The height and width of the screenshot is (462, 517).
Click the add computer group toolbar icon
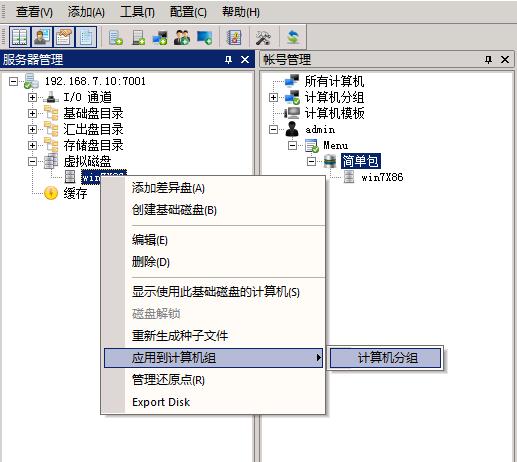[x=160, y=37]
